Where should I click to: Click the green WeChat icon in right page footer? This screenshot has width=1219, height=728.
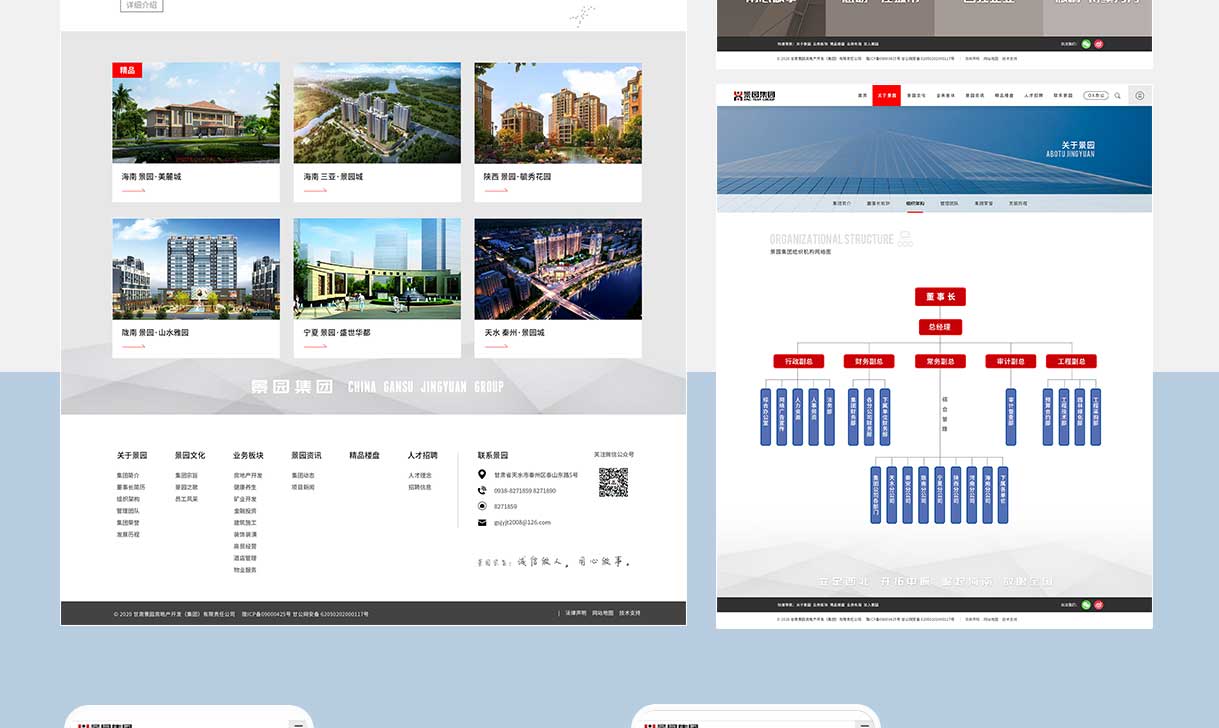[x=1087, y=604]
